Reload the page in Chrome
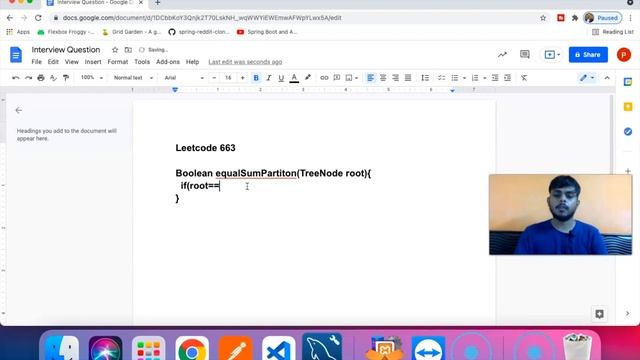 click(38, 18)
